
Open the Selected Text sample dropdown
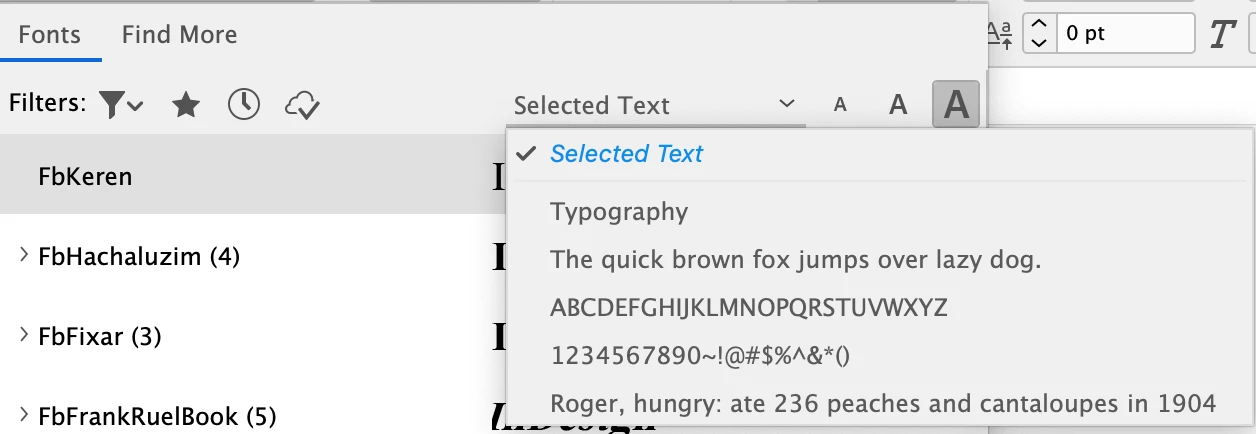click(655, 105)
